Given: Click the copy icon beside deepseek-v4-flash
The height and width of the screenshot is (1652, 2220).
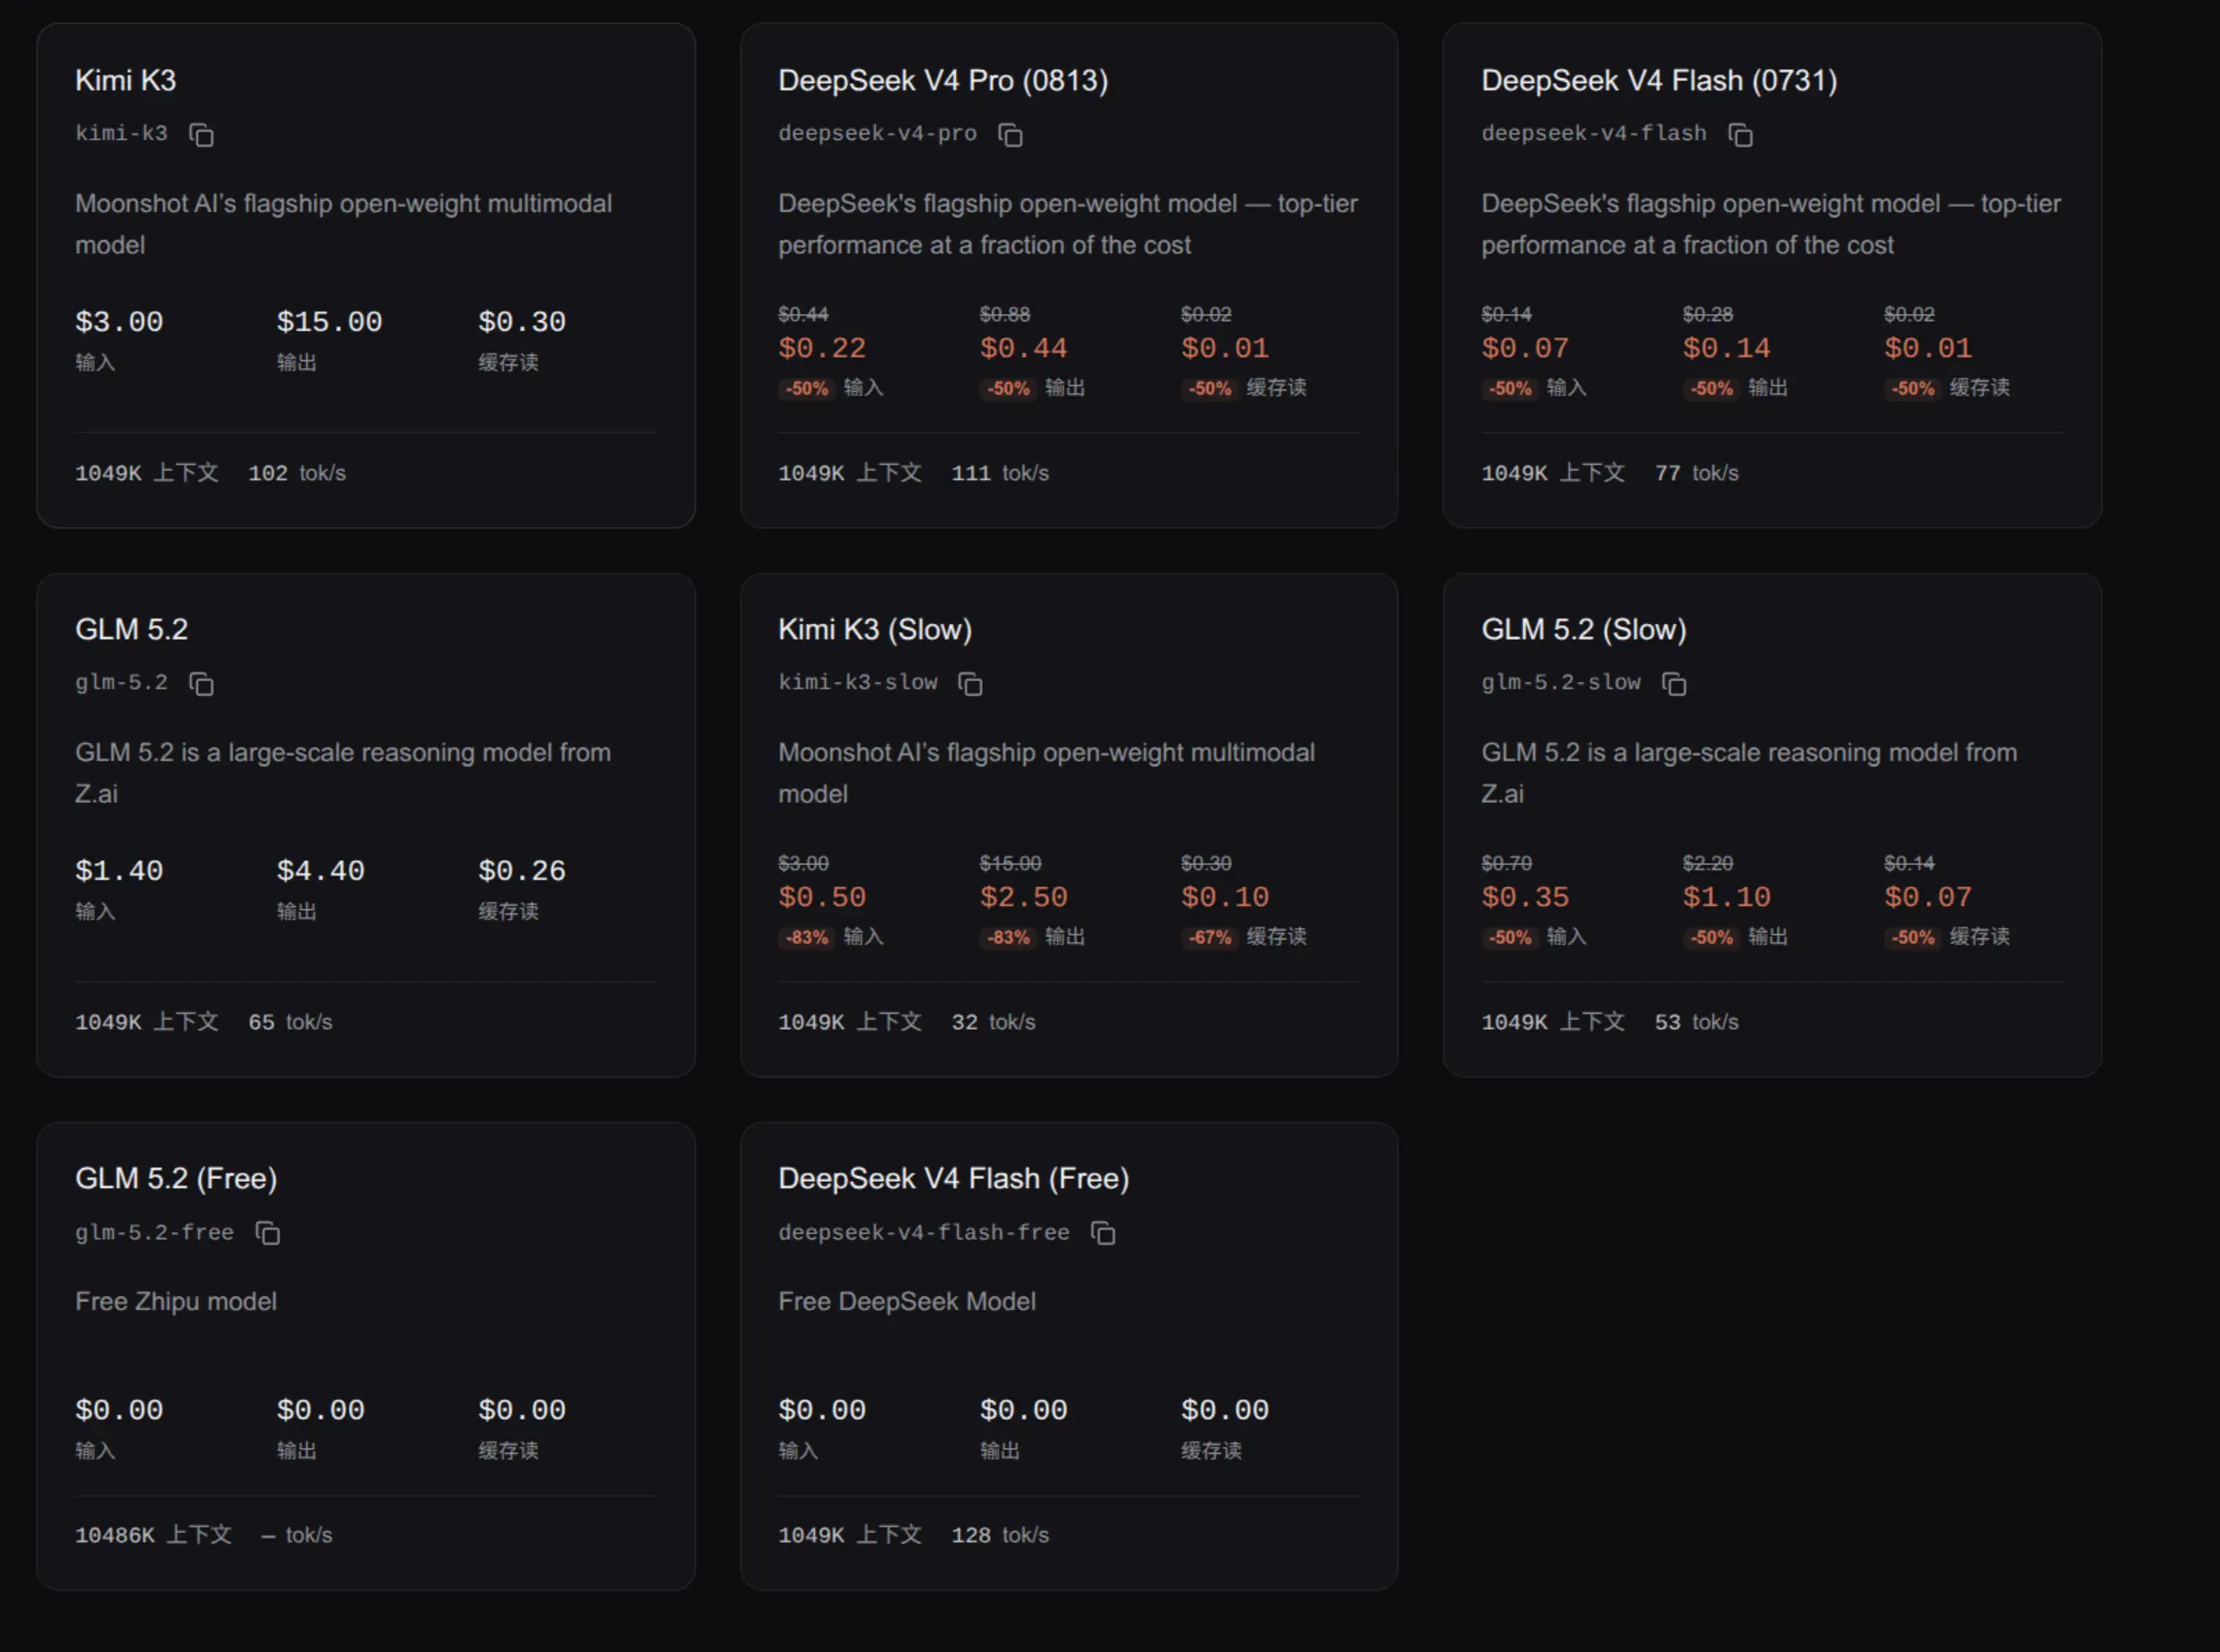Looking at the screenshot, I should (1740, 135).
